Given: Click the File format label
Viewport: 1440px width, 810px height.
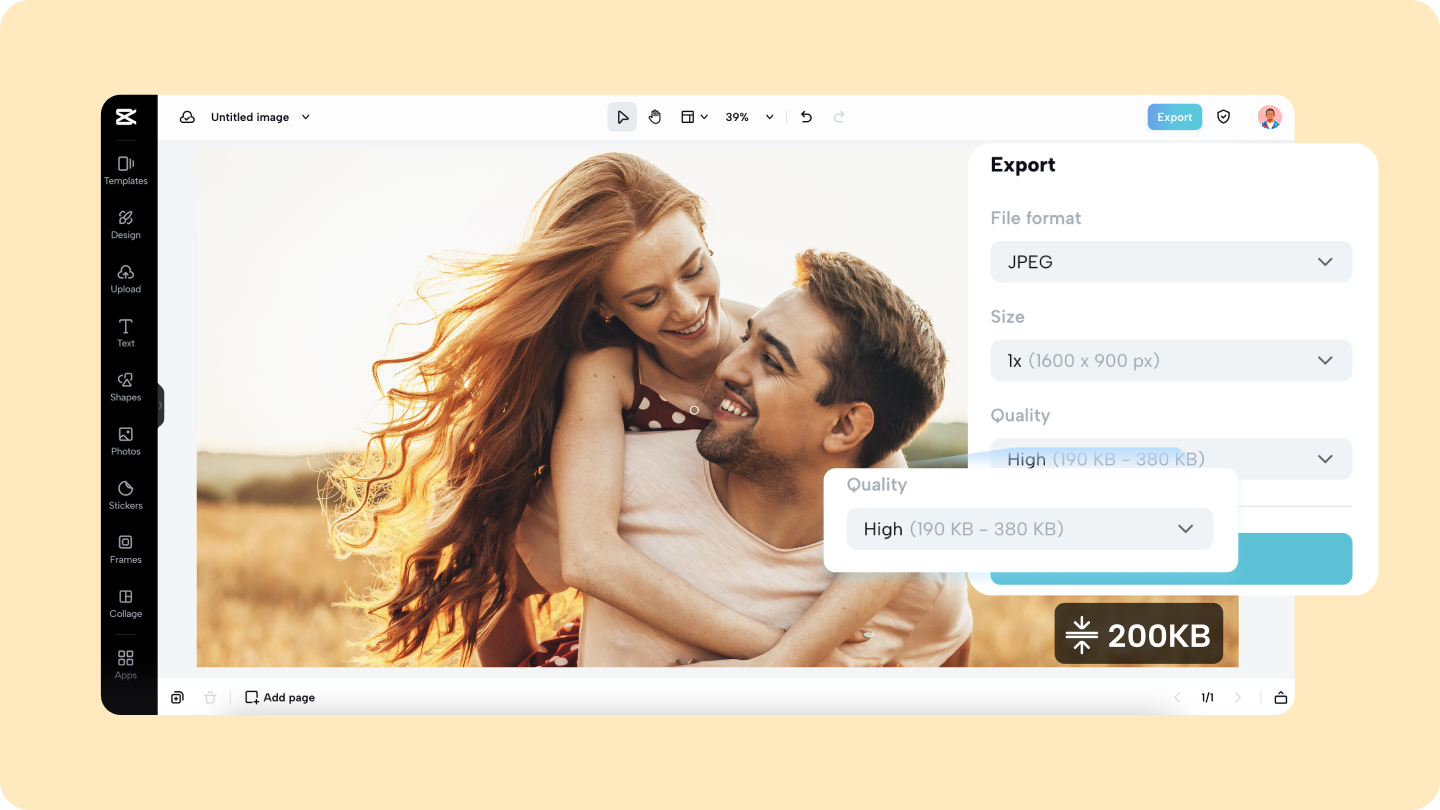Looking at the screenshot, I should [x=1035, y=218].
